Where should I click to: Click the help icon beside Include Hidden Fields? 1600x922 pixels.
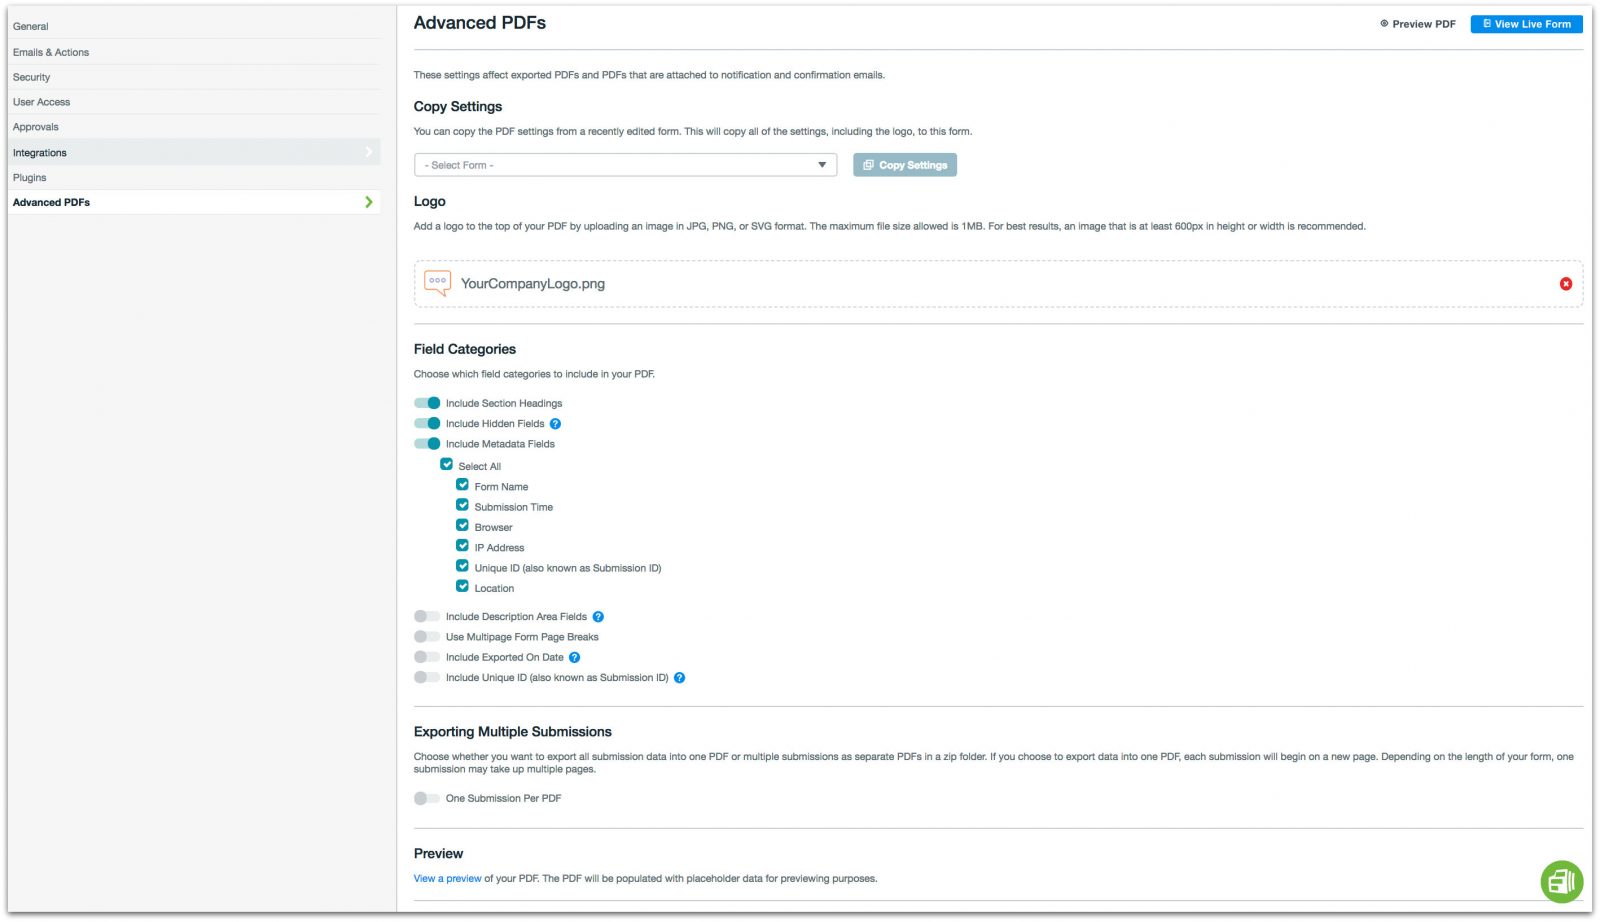[x=557, y=423]
